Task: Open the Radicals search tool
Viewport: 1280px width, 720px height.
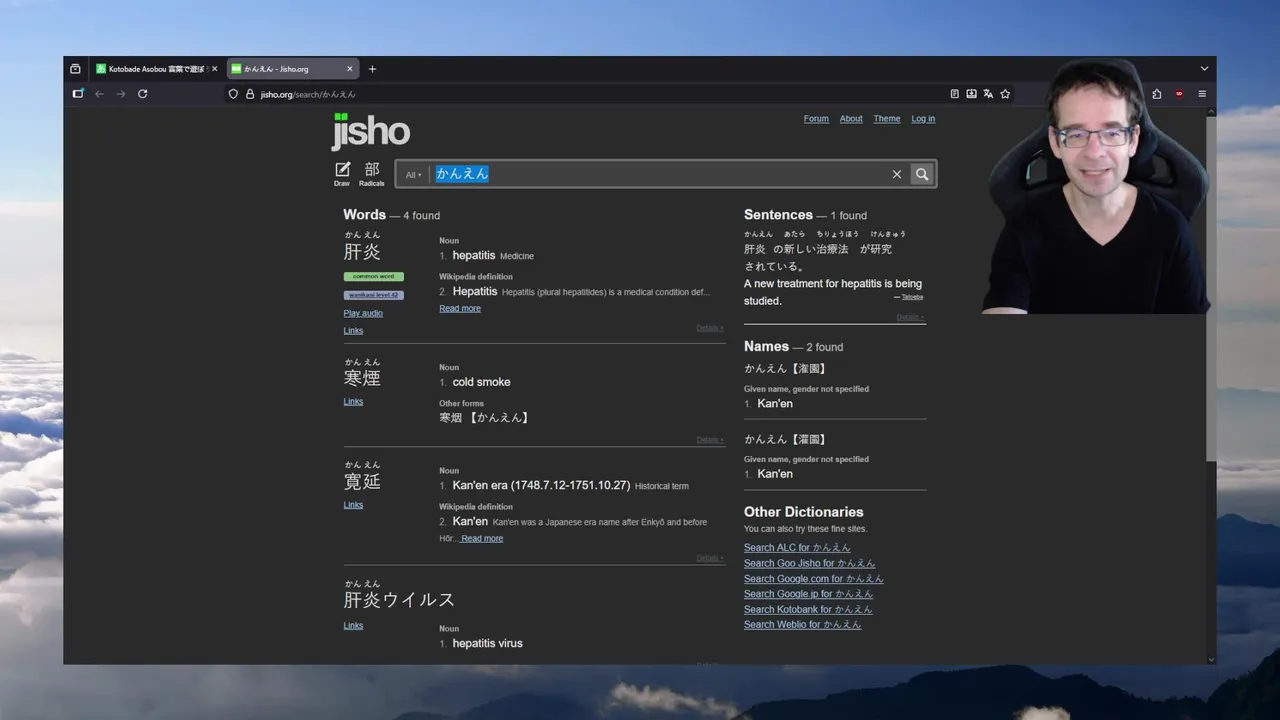Action: tap(372, 174)
